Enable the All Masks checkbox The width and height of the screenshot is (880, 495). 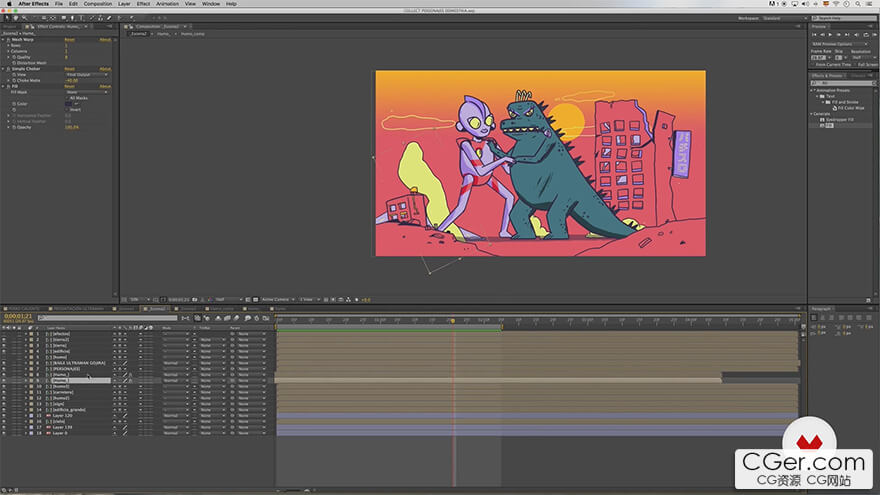[x=68, y=97]
